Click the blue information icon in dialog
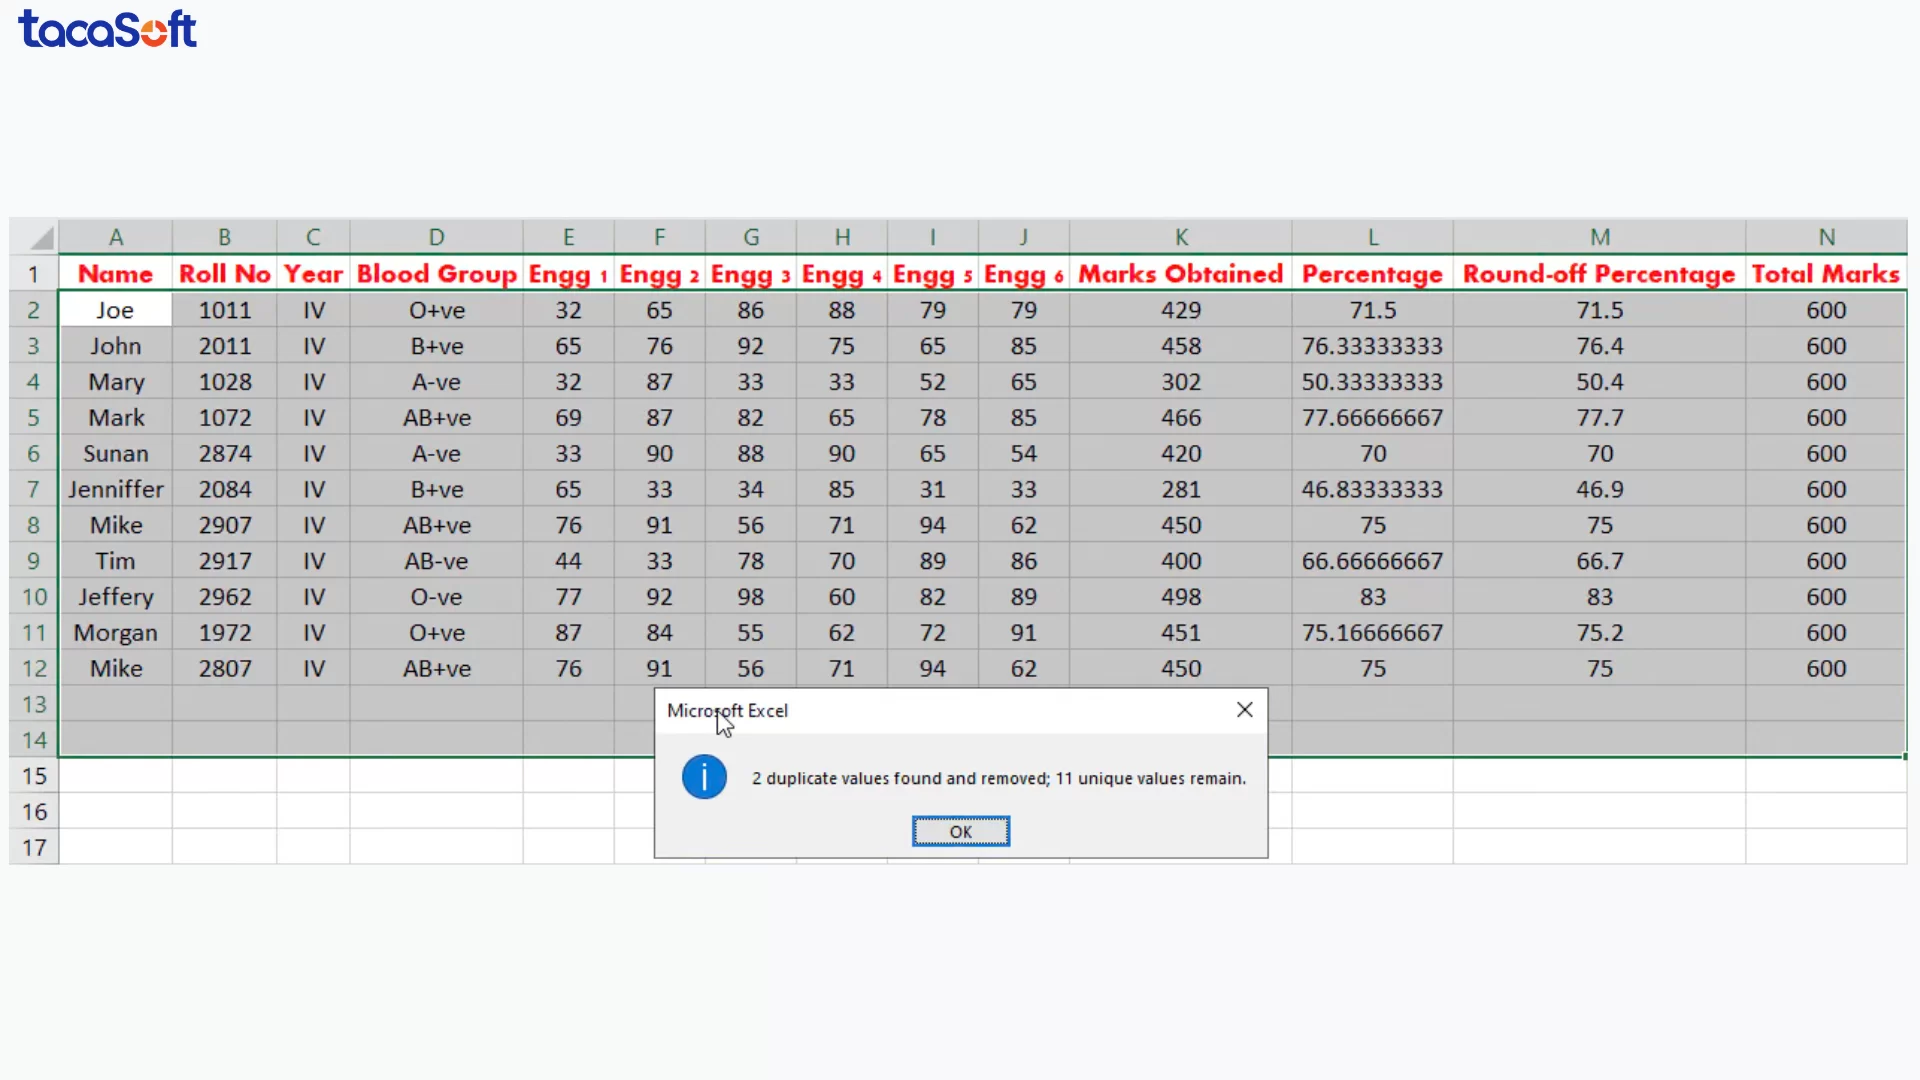 pos(704,777)
